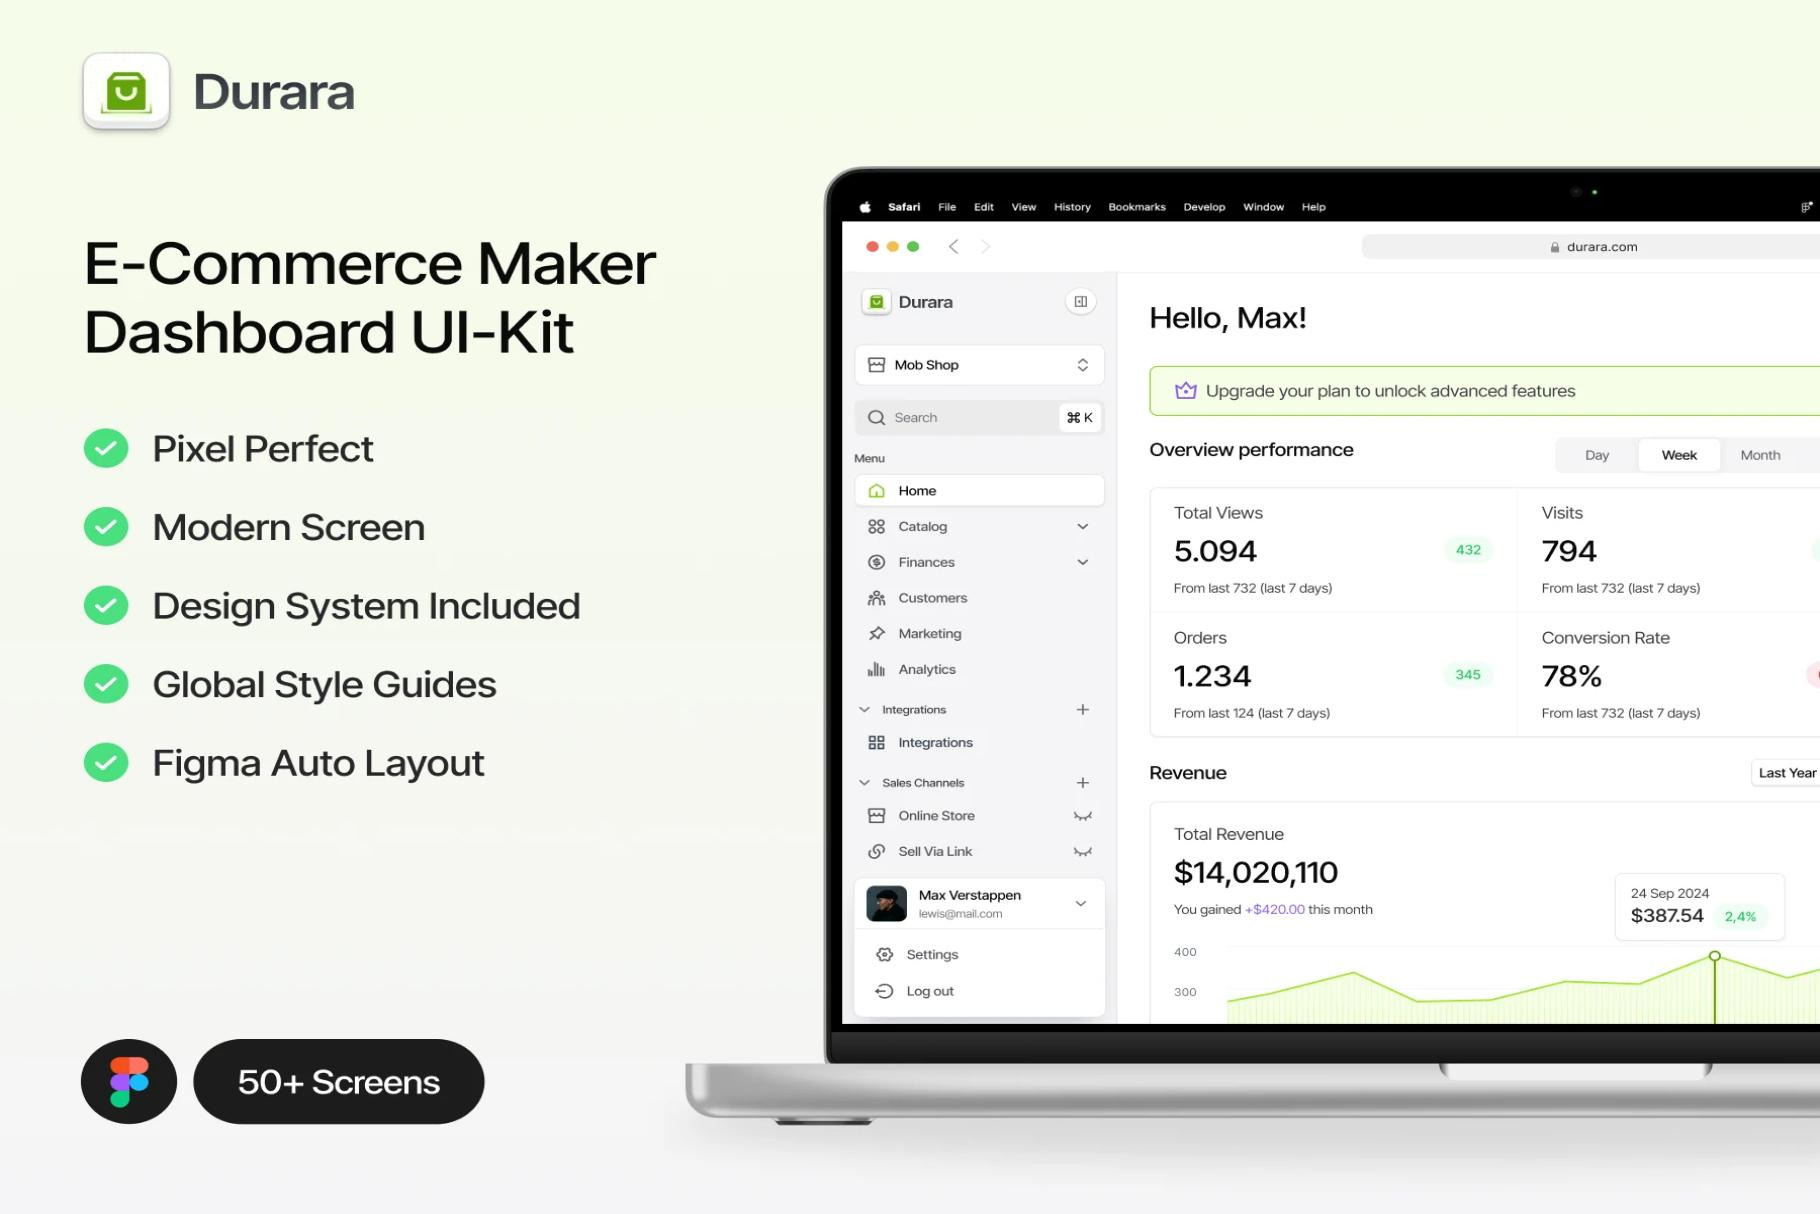Viewport: 1820px width, 1214px height.
Task: Go back with browser back arrow
Action: pyautogui.click(x=953, y=246)
